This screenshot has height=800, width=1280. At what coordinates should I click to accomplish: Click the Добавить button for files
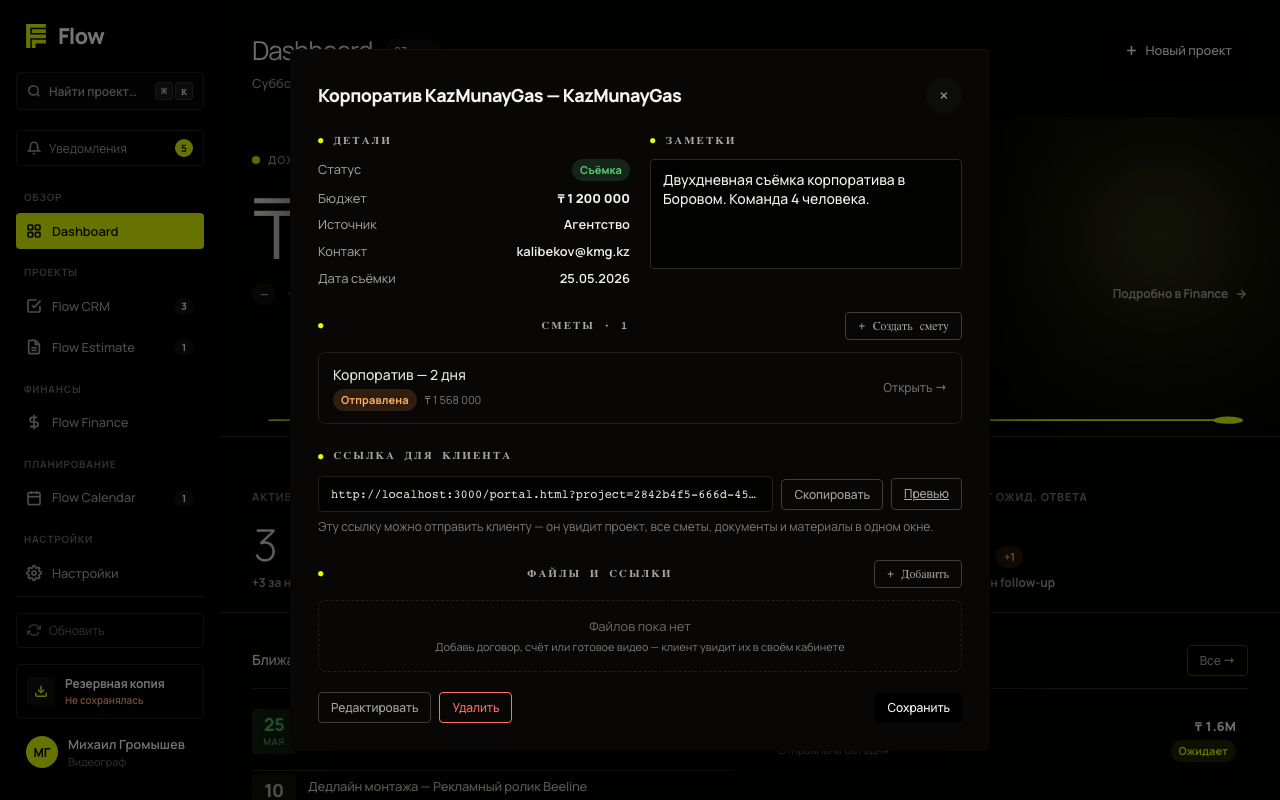(x=918, y=574)
